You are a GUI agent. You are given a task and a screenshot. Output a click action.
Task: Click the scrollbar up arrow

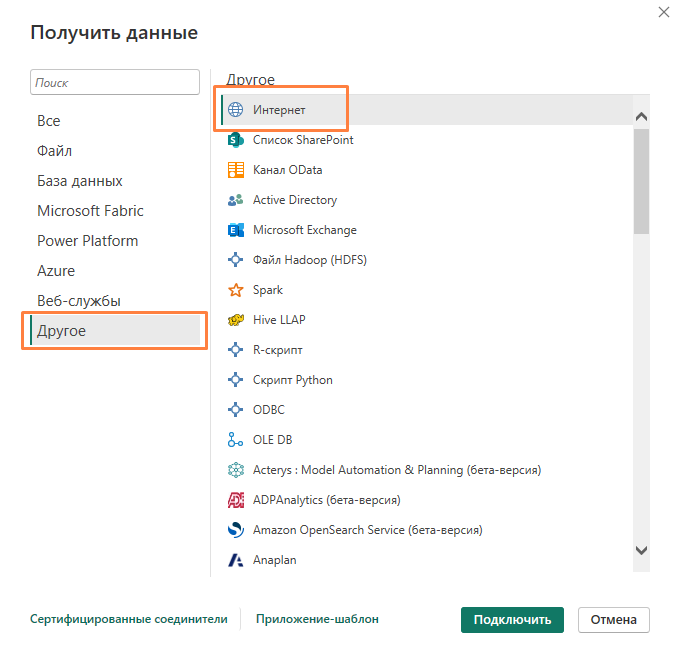pos(641,117)
